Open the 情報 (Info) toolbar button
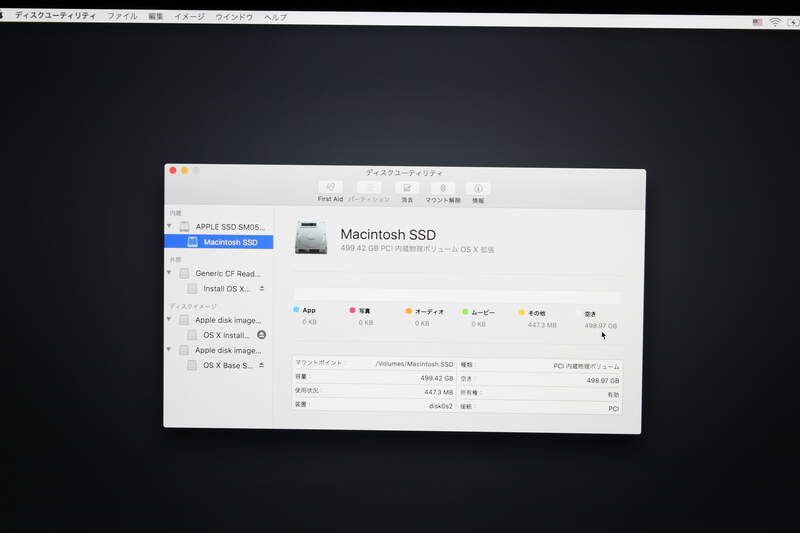 click(478, 188)
